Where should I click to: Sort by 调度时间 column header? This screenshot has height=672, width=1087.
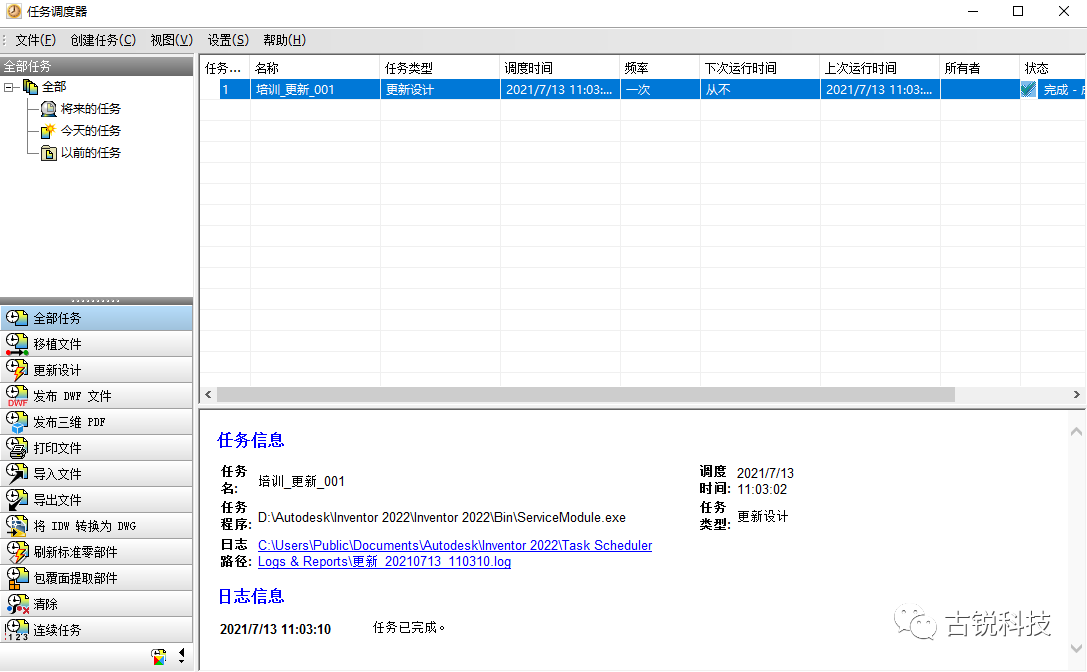point(560,68)
